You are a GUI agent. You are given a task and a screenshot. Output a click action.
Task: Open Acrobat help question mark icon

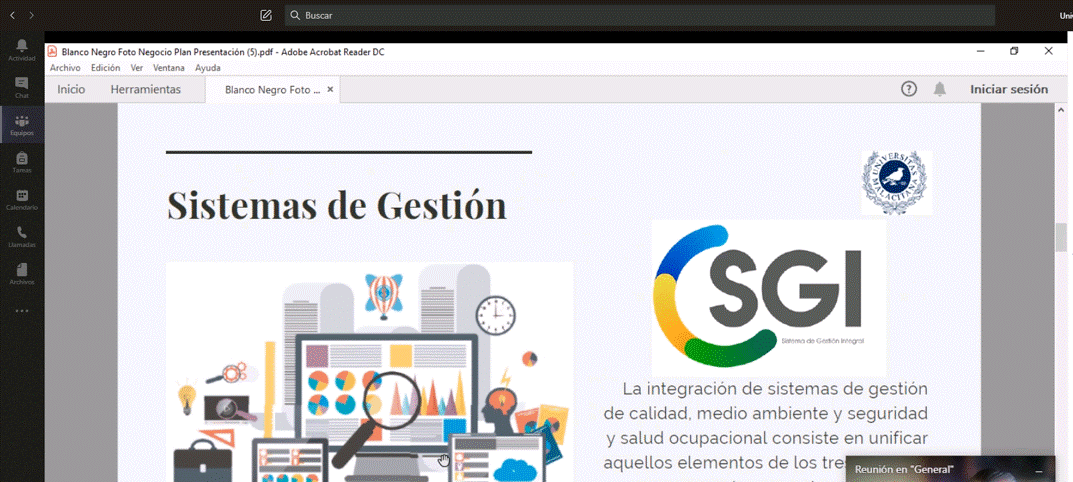pos(908,89)
